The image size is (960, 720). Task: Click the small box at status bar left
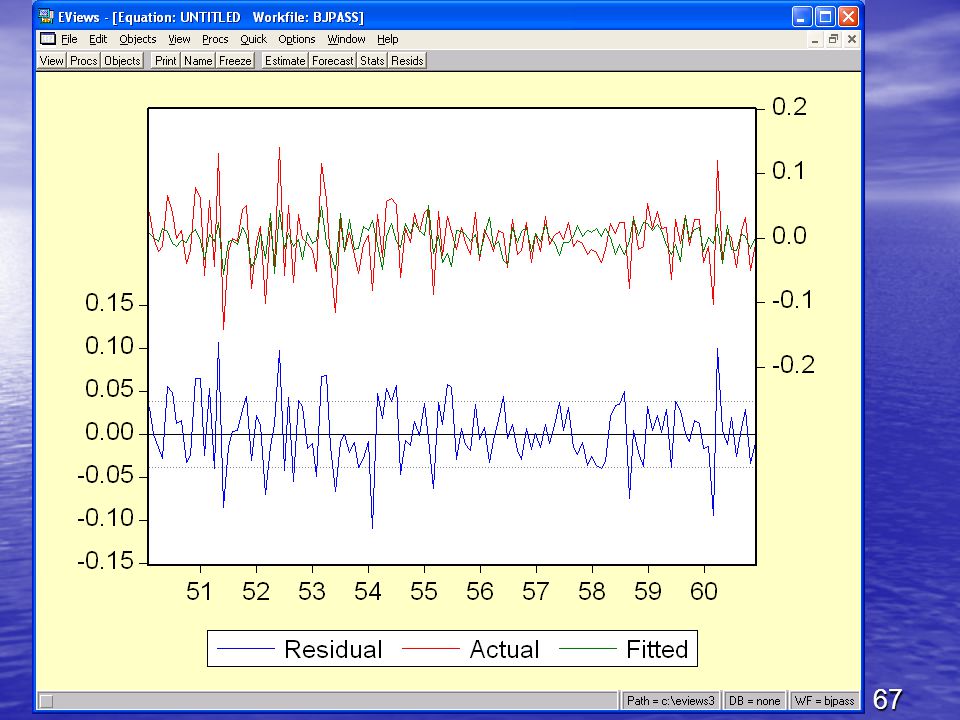tap(47, 702)
